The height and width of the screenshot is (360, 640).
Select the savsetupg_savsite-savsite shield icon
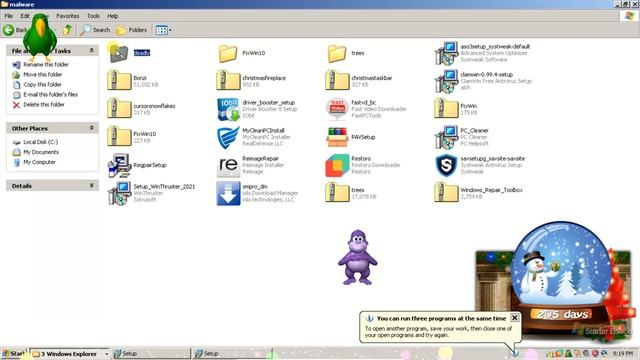pyautogui.click(x=446, y=165)
